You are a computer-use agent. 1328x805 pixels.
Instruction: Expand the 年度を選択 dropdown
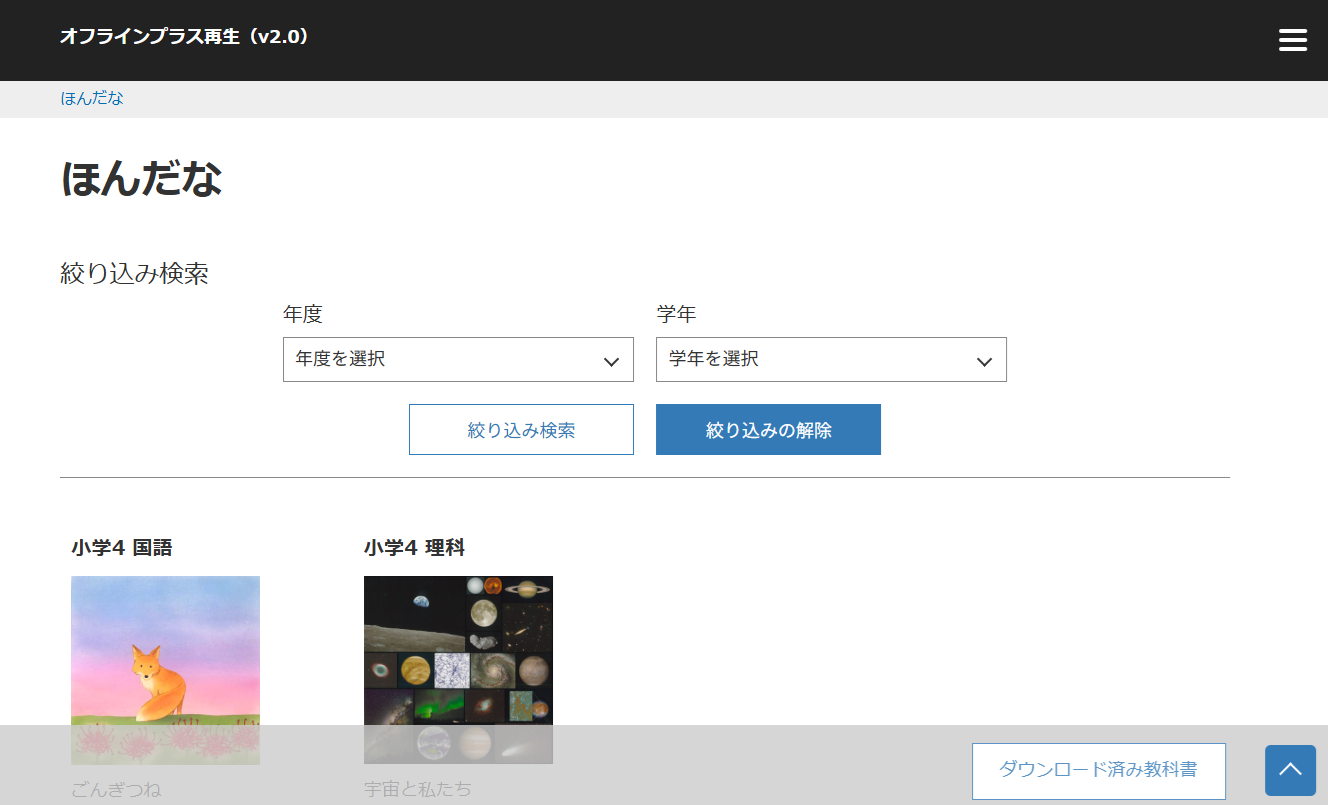point(457,359)
